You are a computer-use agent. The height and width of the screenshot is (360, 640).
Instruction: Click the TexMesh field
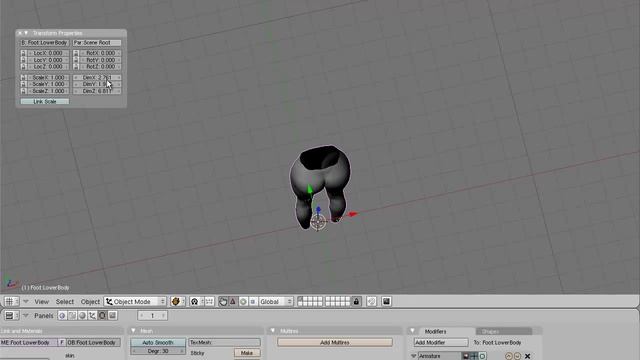point(224,342)
